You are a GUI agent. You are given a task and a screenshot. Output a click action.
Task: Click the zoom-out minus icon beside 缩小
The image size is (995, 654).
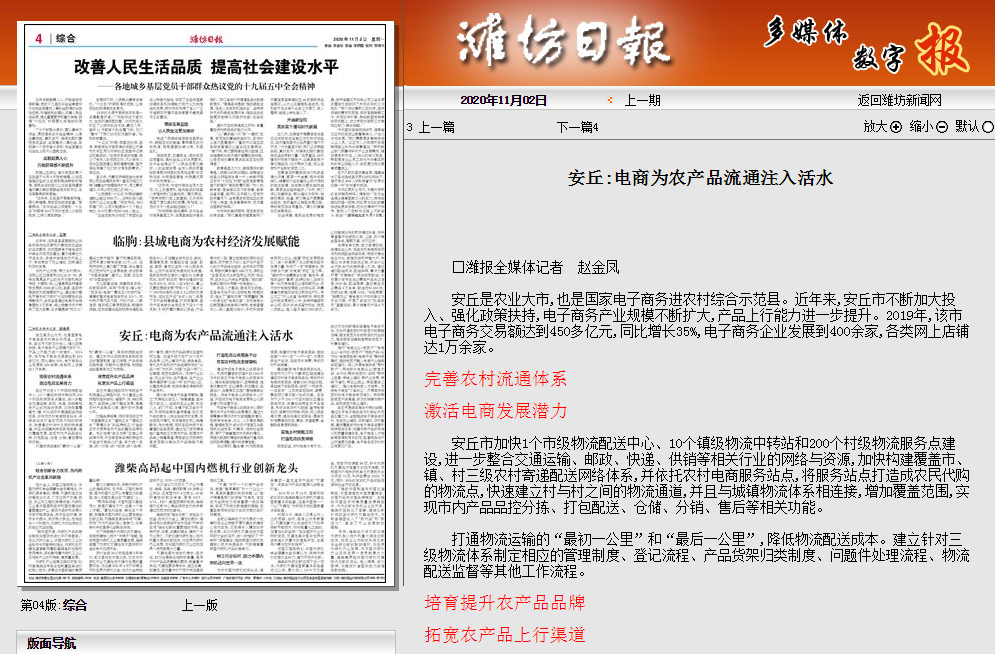click(942, 127)
